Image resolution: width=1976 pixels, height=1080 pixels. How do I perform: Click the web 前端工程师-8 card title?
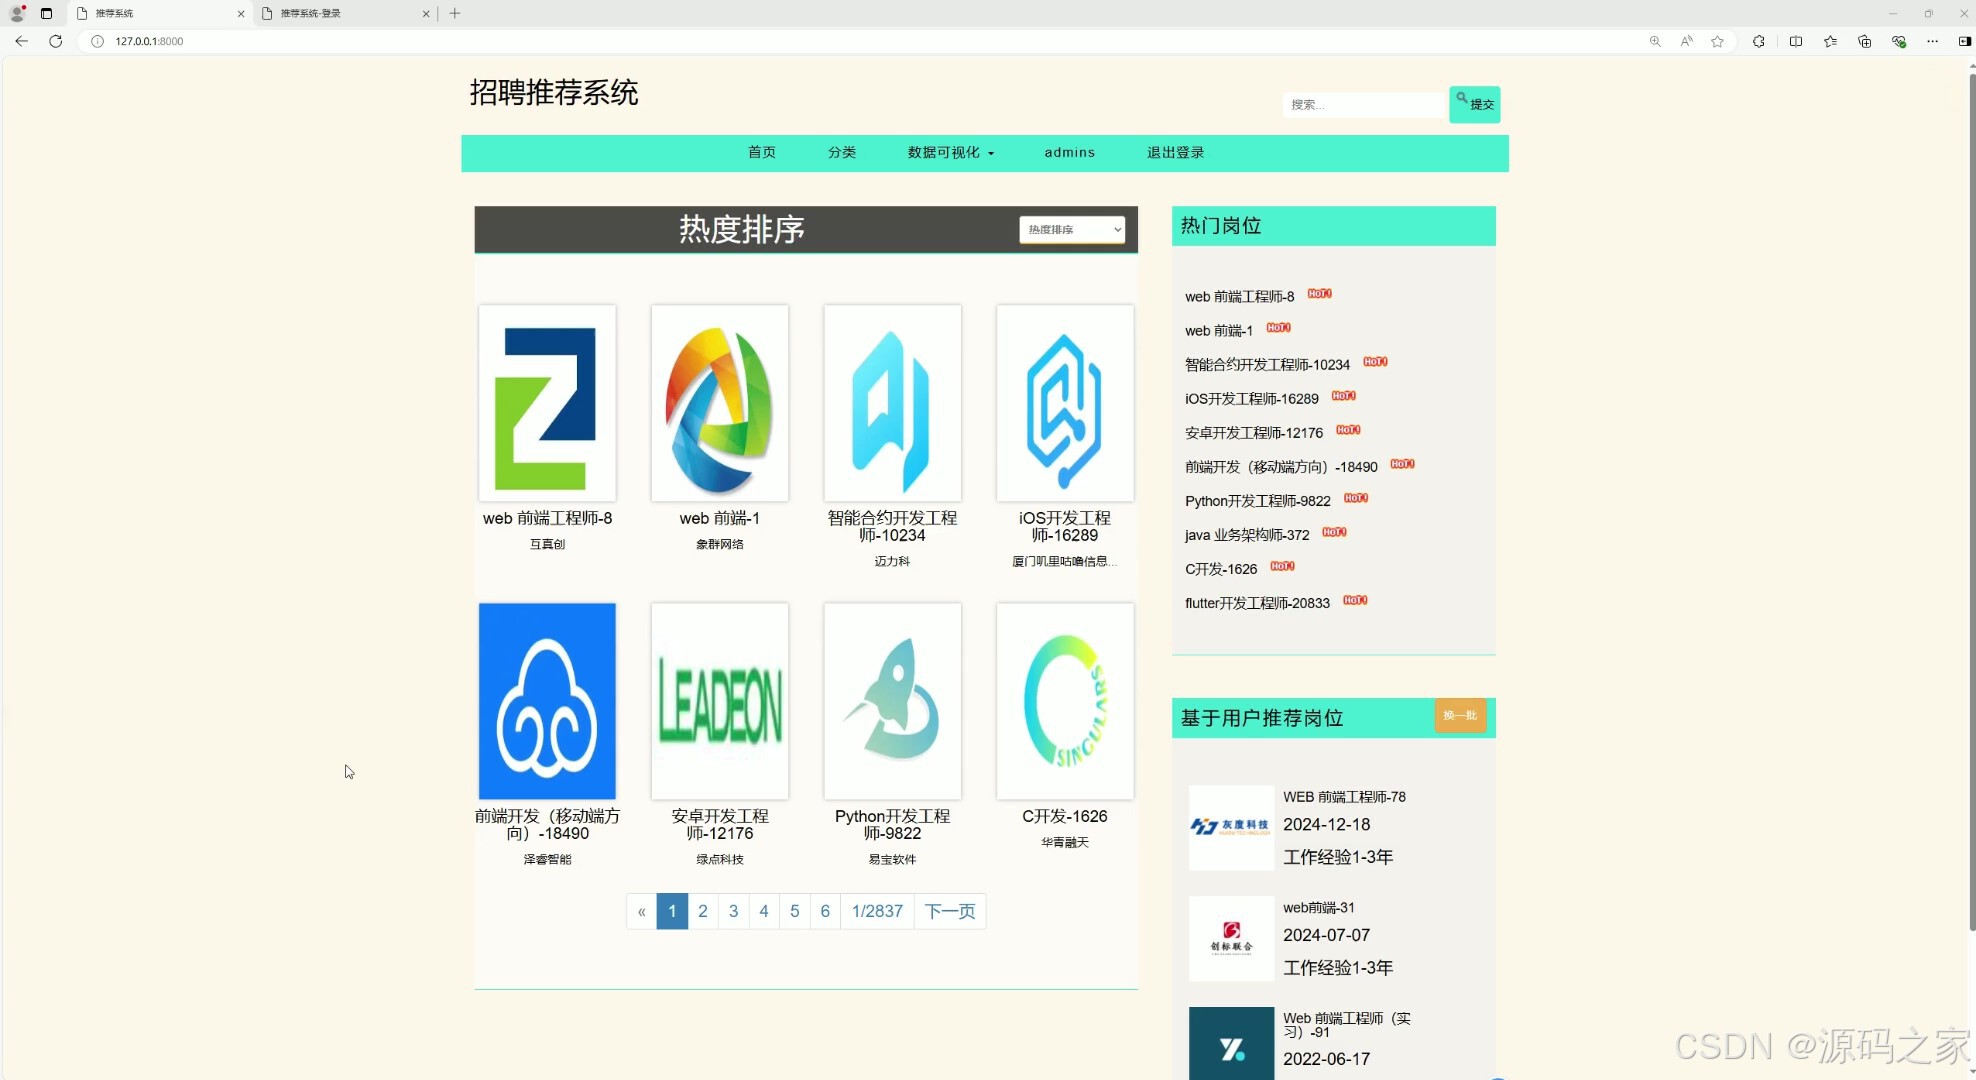coord(547,518)
